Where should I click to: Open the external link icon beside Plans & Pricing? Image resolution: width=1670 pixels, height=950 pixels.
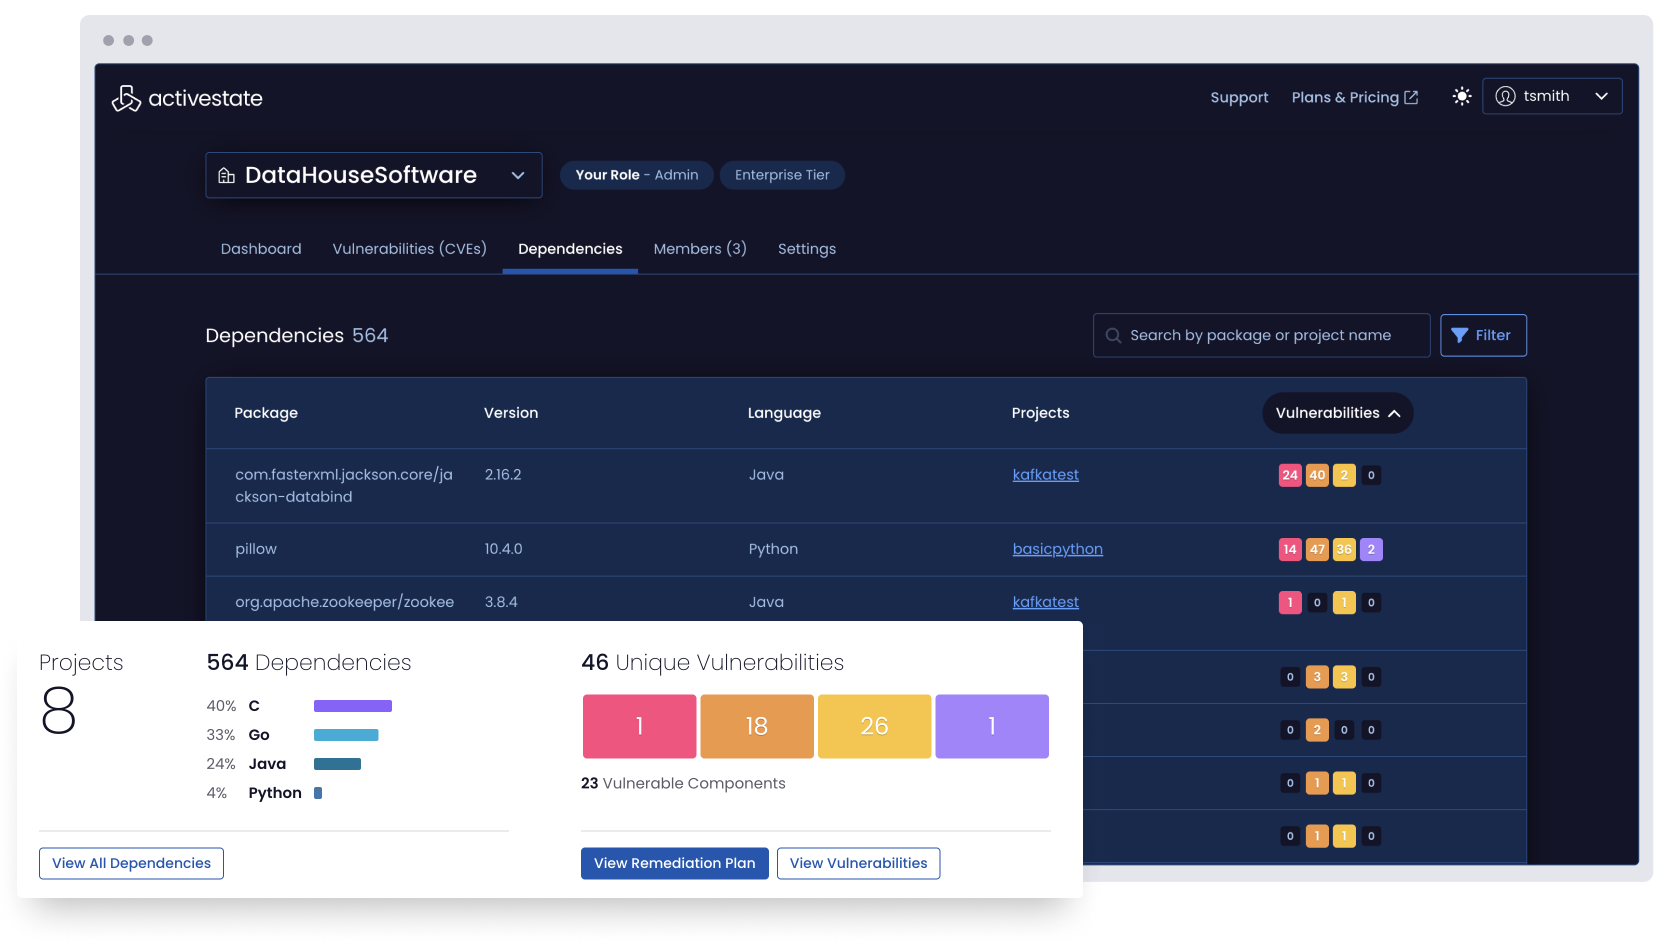point(1413,96)
